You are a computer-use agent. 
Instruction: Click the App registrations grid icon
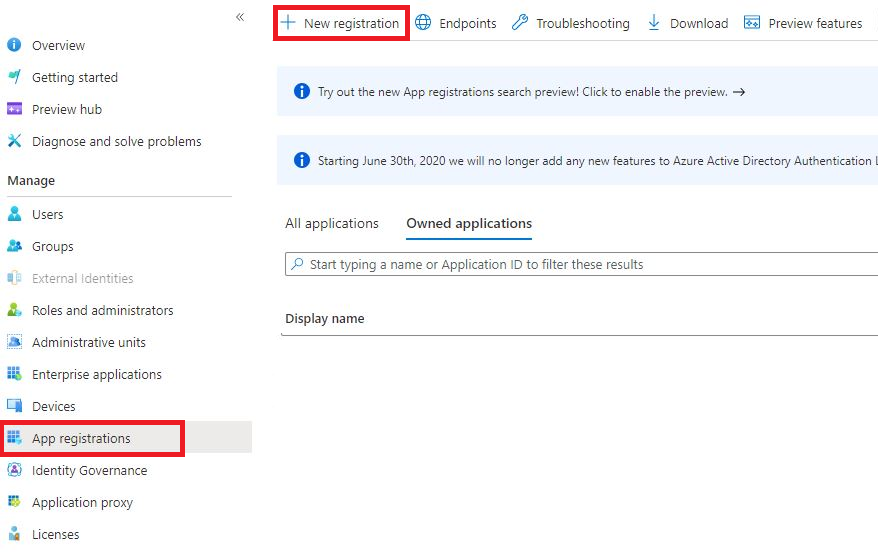(x=15, y=437)
